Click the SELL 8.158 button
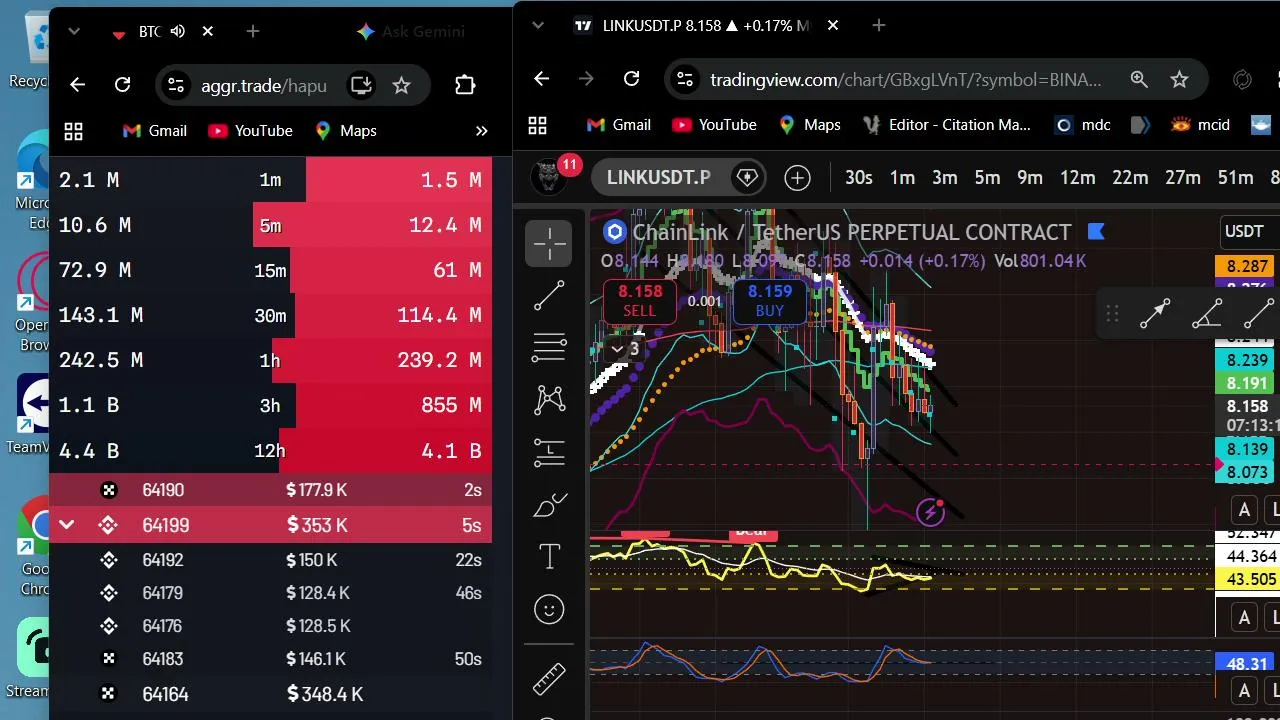1280x720 pixels. (640, 301)
